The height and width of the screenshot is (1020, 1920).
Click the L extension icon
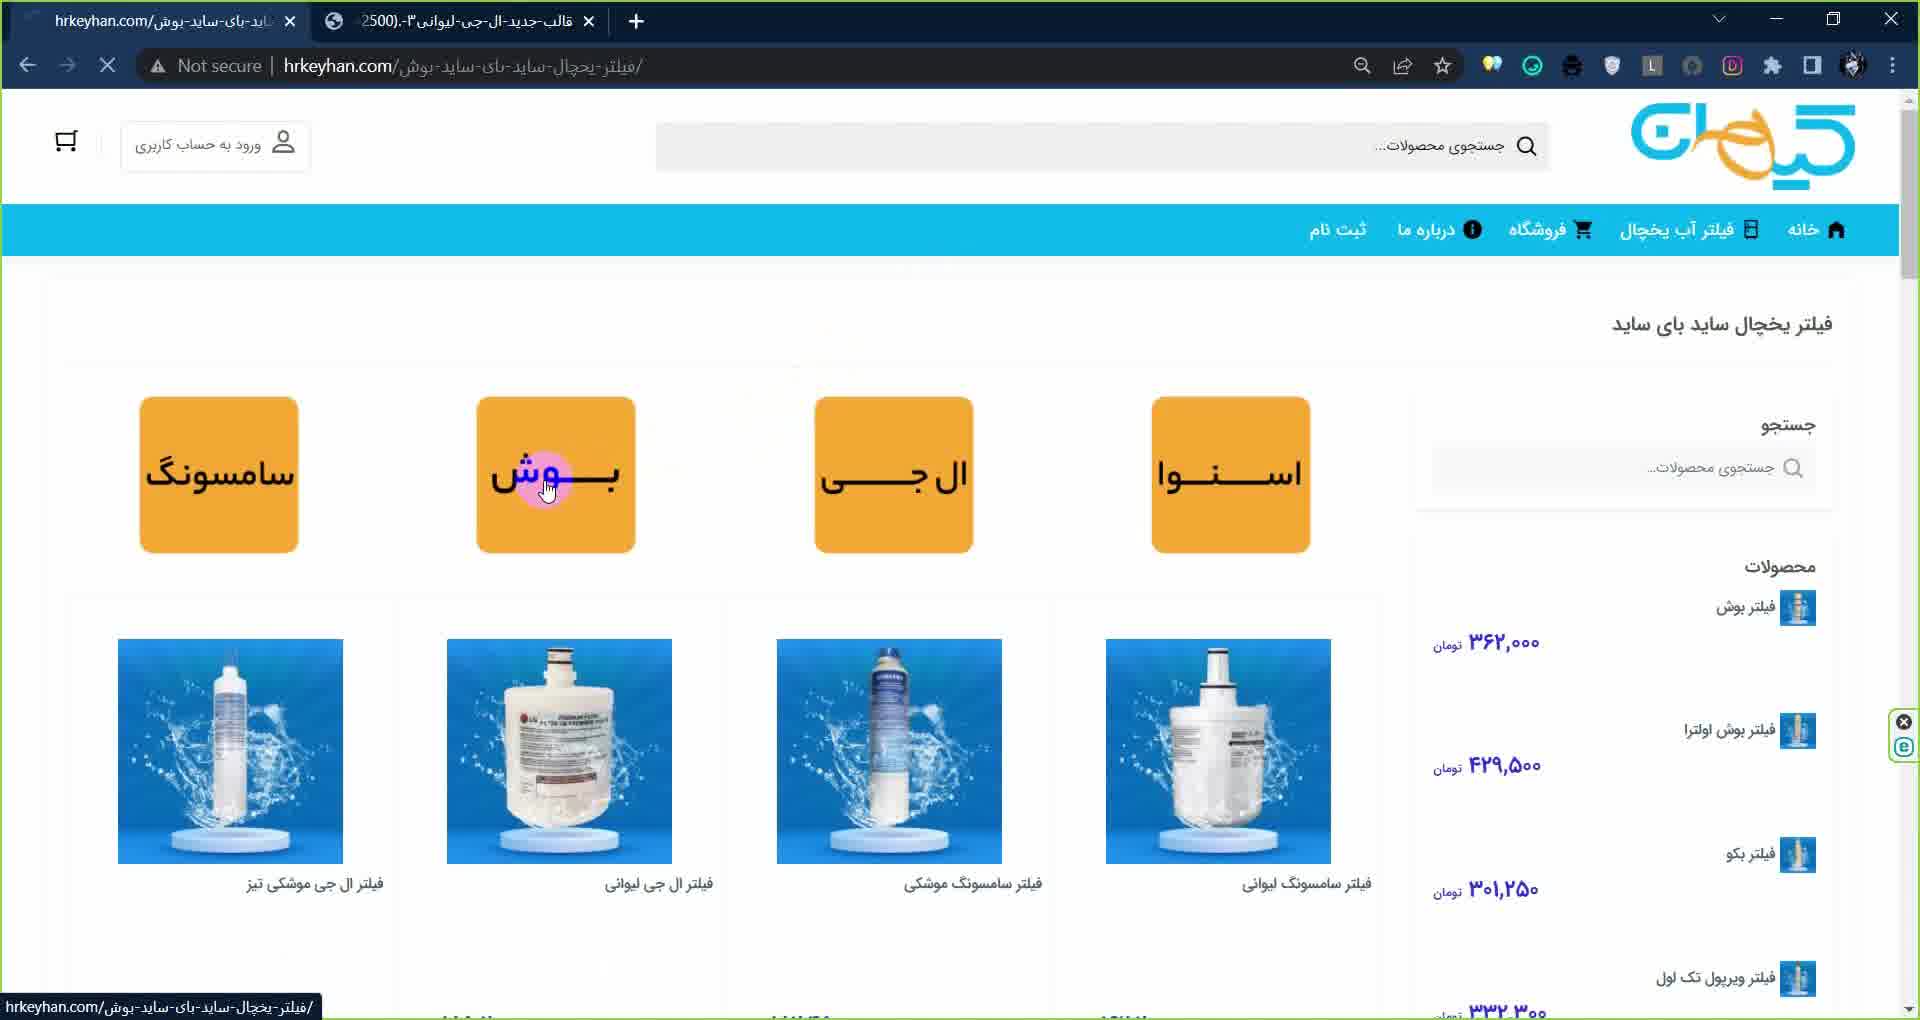pyautogui.click(x=1652, y=66)
